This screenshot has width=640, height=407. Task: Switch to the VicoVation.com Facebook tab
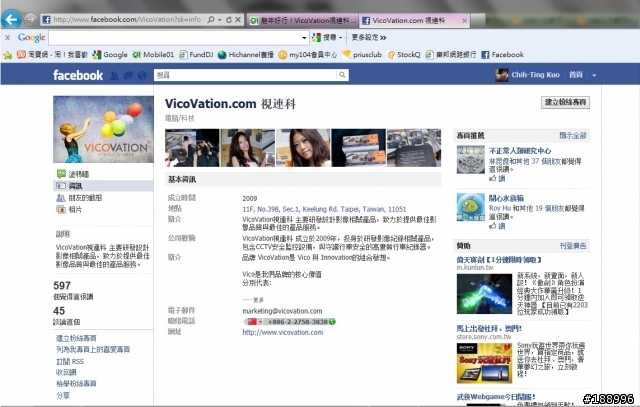click(409, 20)
